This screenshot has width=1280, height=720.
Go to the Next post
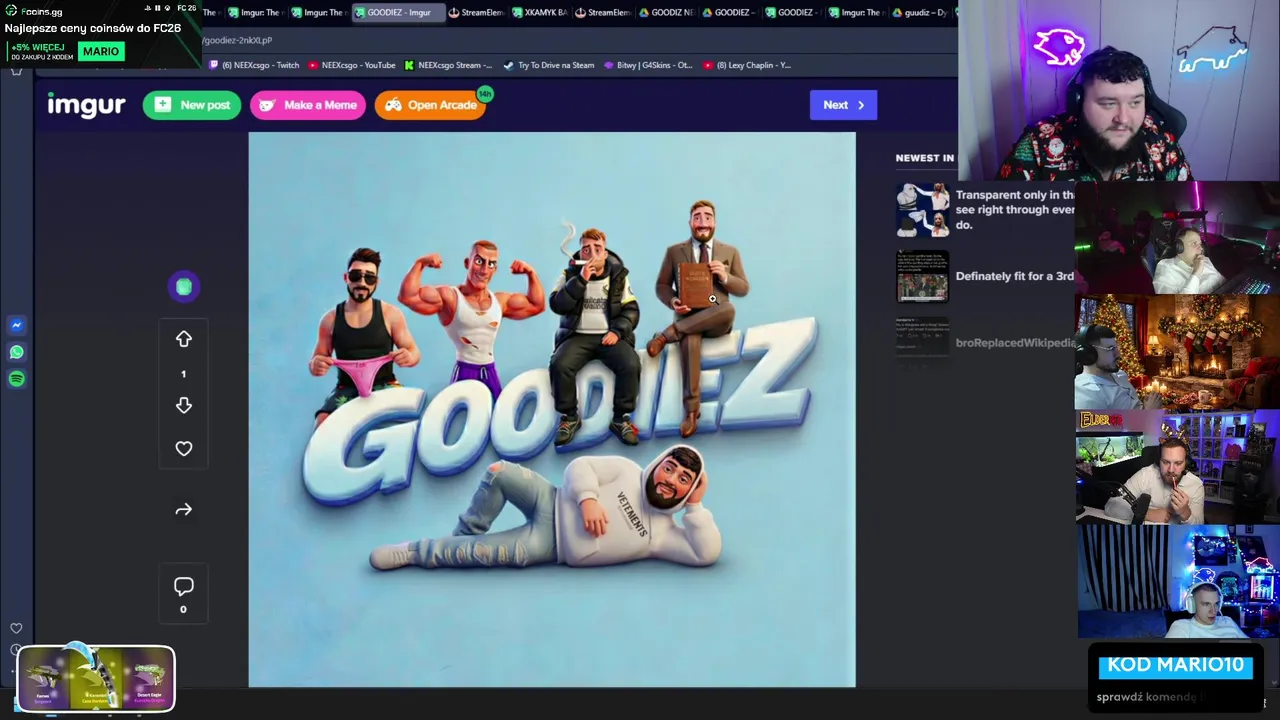(843, 105)
